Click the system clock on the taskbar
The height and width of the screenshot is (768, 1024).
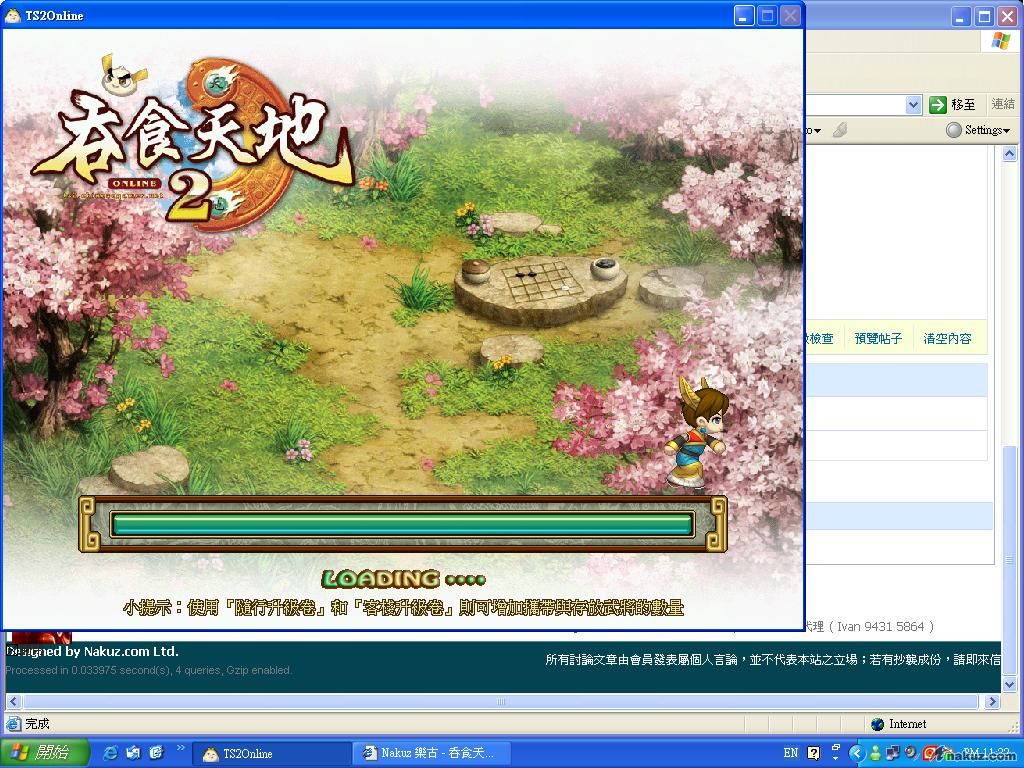(986, 753)
